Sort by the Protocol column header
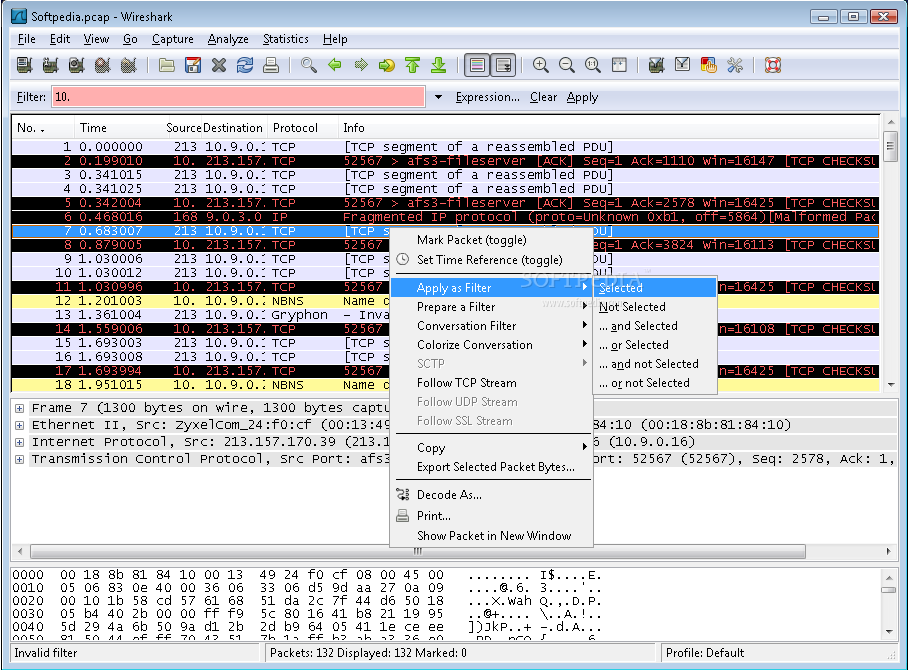The width and height of the screenshot is (911, 670). [x=303, y=128]
